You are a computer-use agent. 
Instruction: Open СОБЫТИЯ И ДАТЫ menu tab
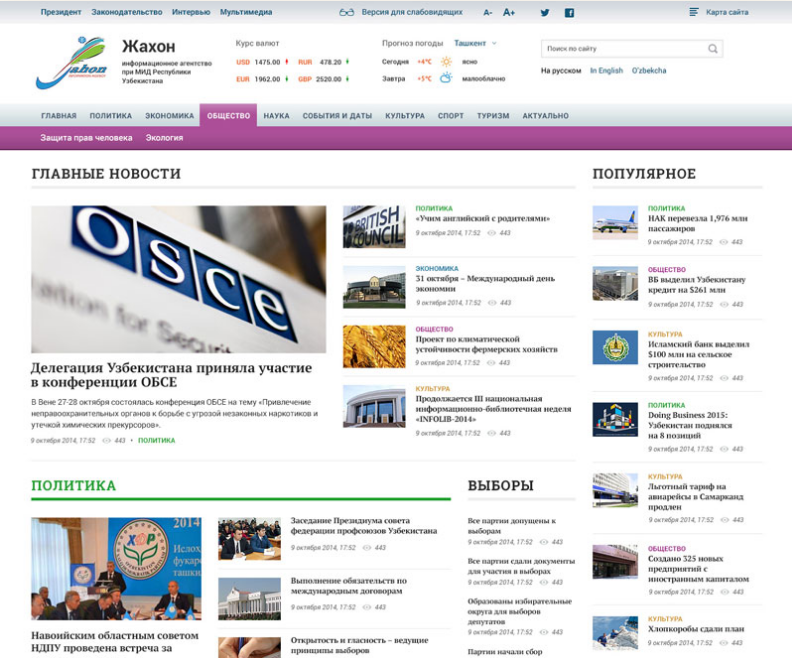(x=337, y=116)
